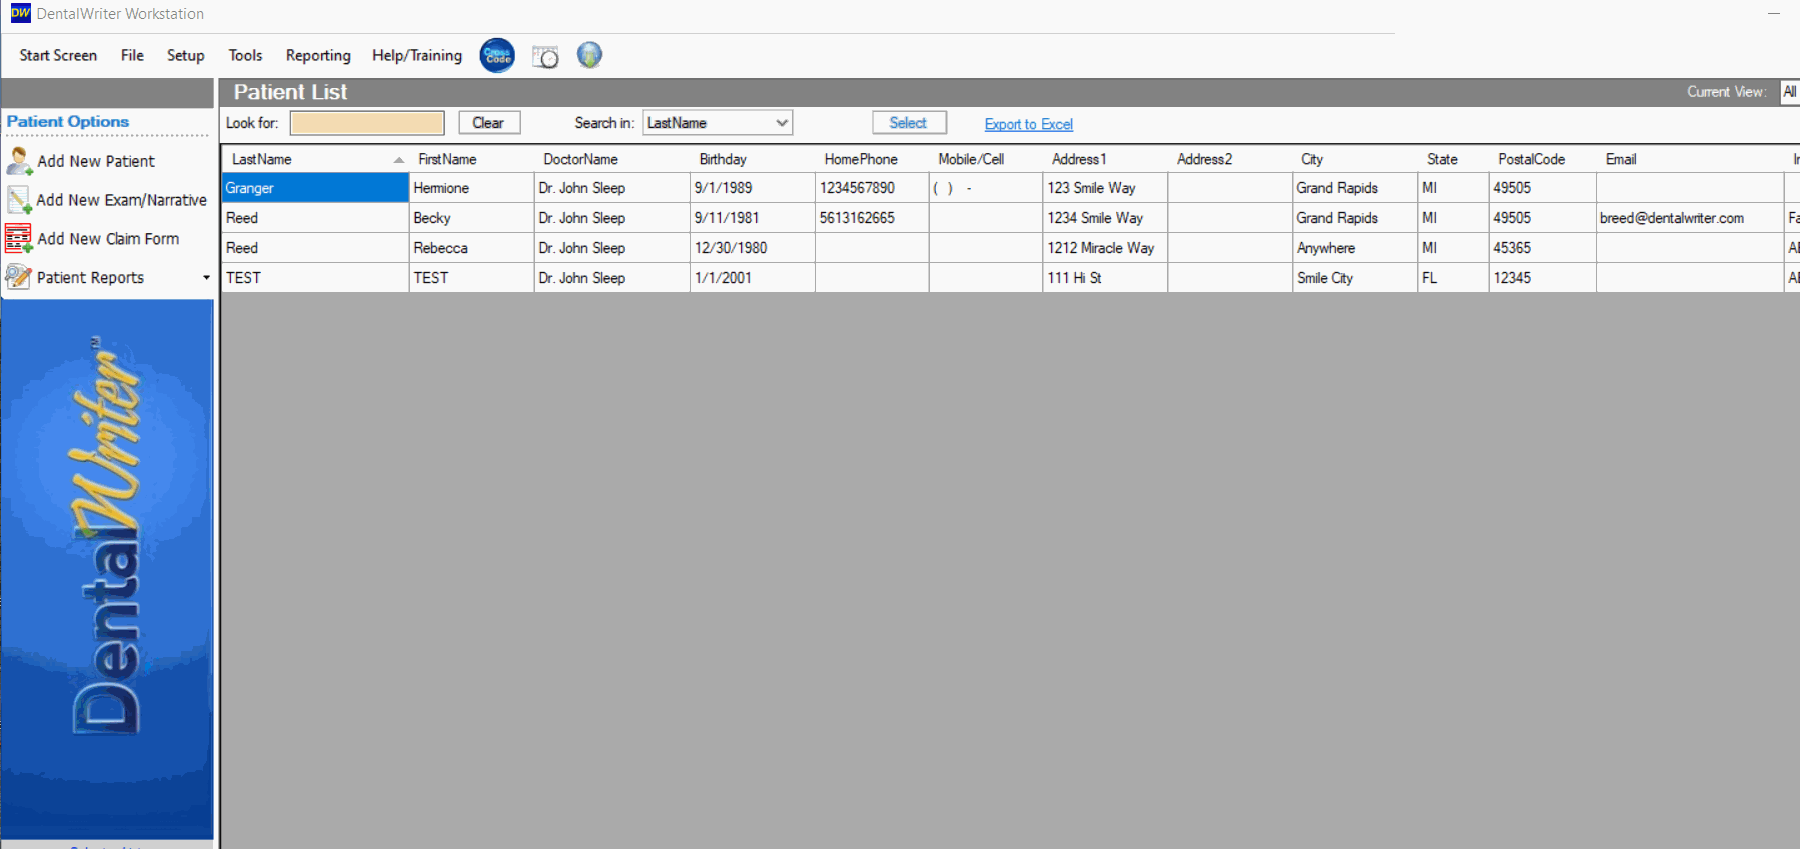Click the DentalWriter app title icon
Viewport: 1800px width, 849px height.
(20, 13)
